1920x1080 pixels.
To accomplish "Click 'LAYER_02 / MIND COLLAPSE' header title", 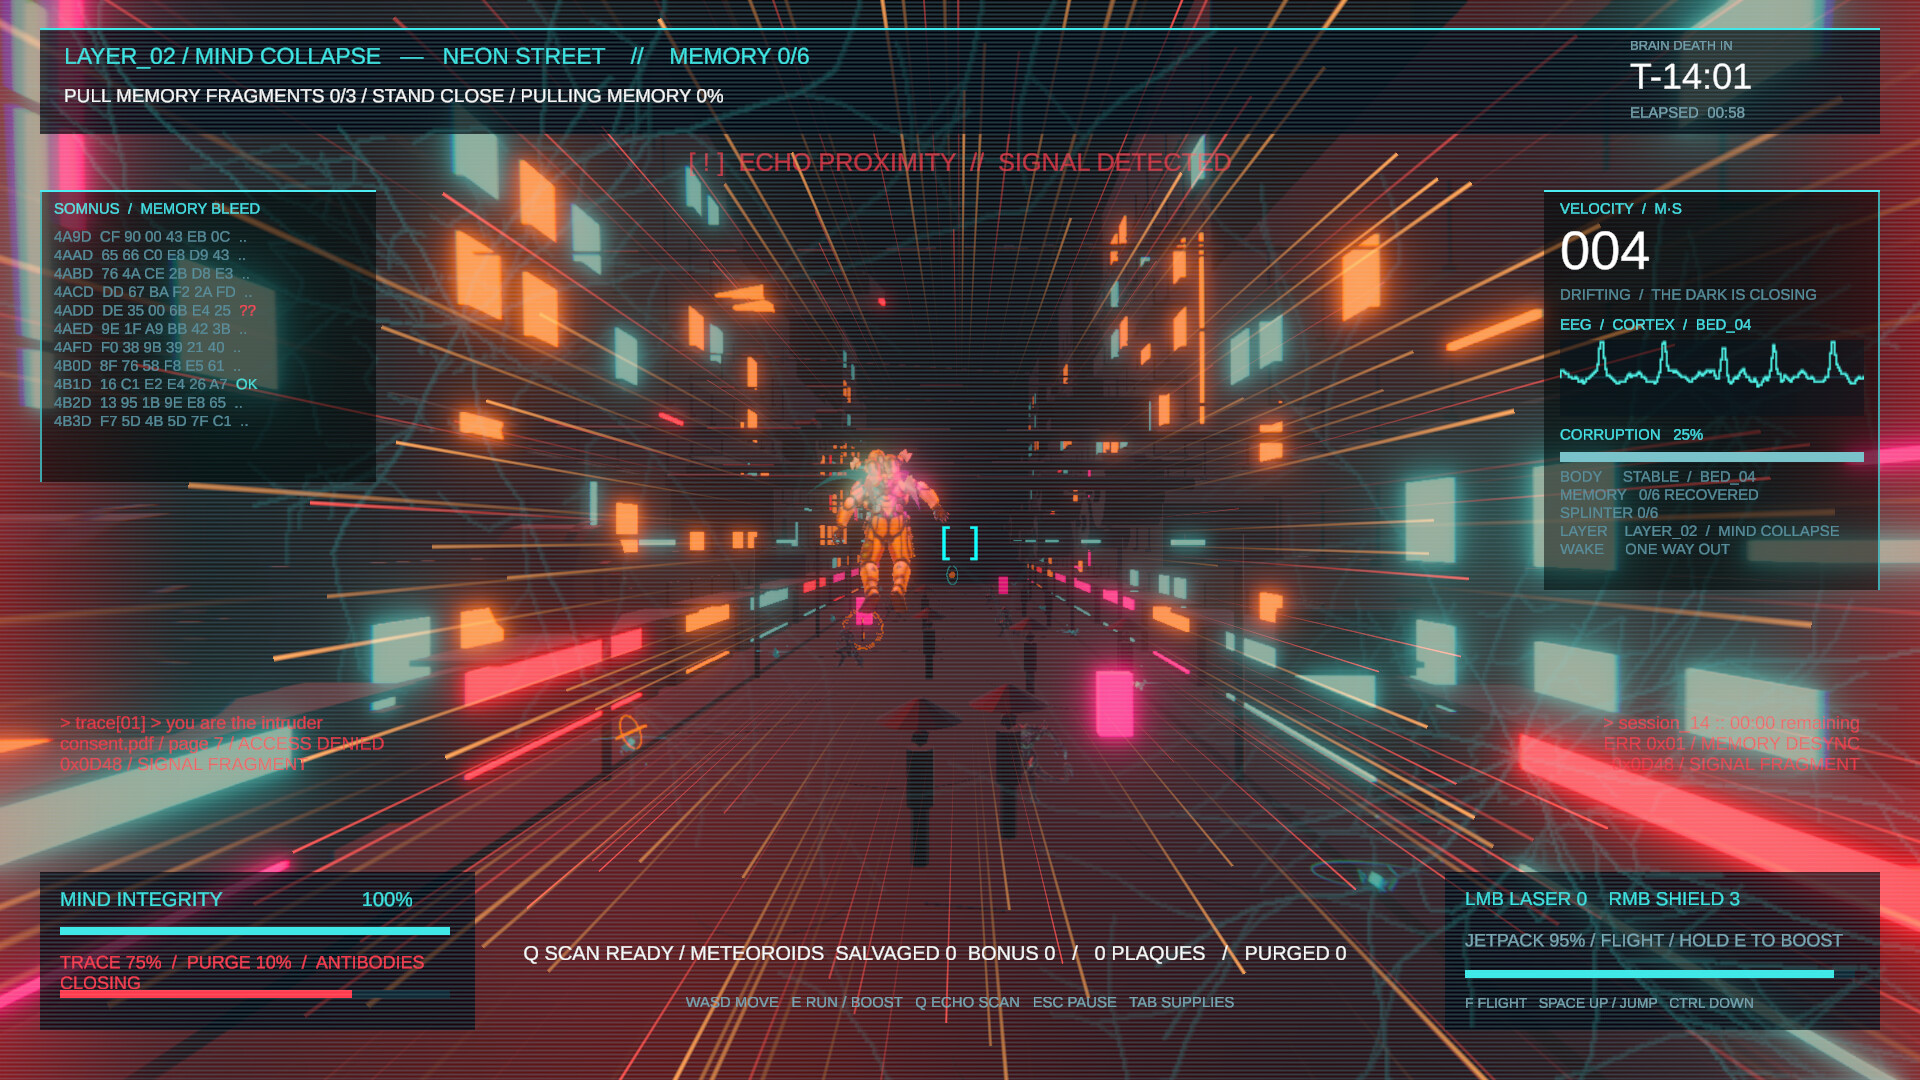I will 222,57.
